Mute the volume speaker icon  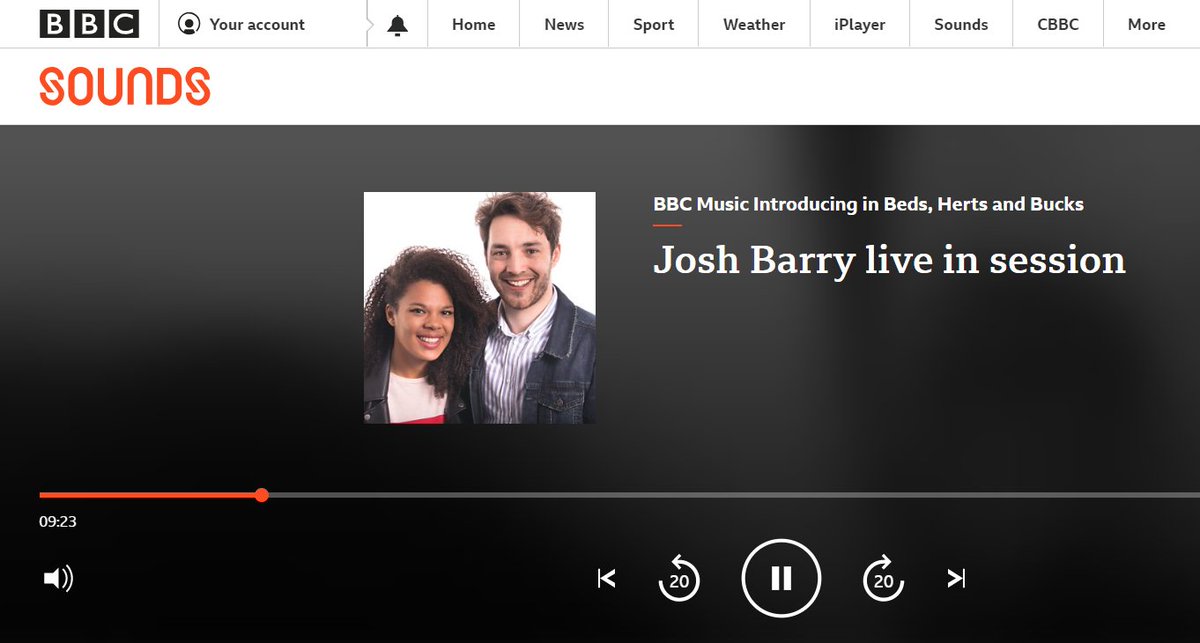click(x=58, y=578)
